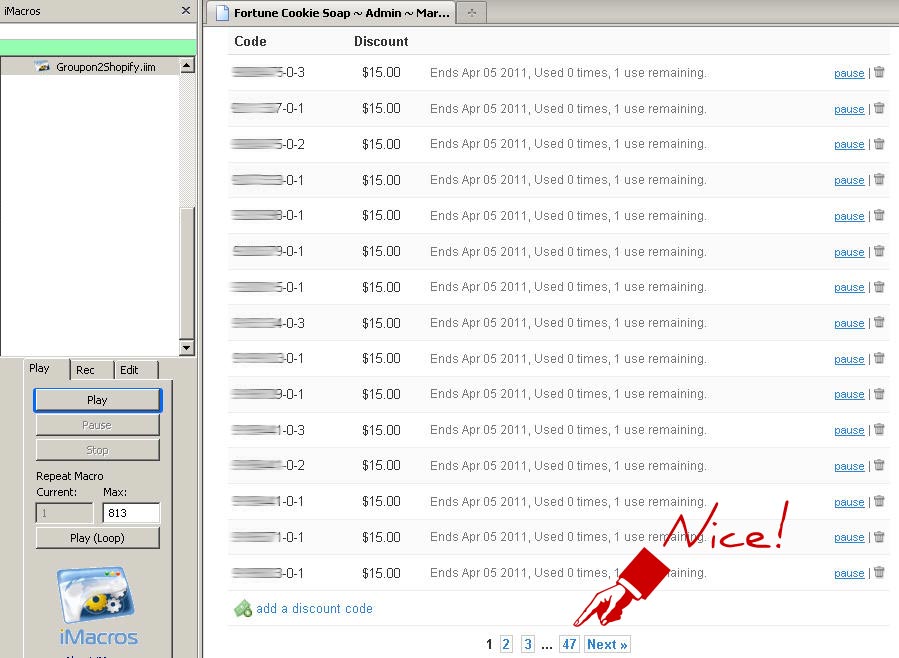Screen dimensions: 899x658
Task: Click the iMacros logo image
Action: (97, 604)
